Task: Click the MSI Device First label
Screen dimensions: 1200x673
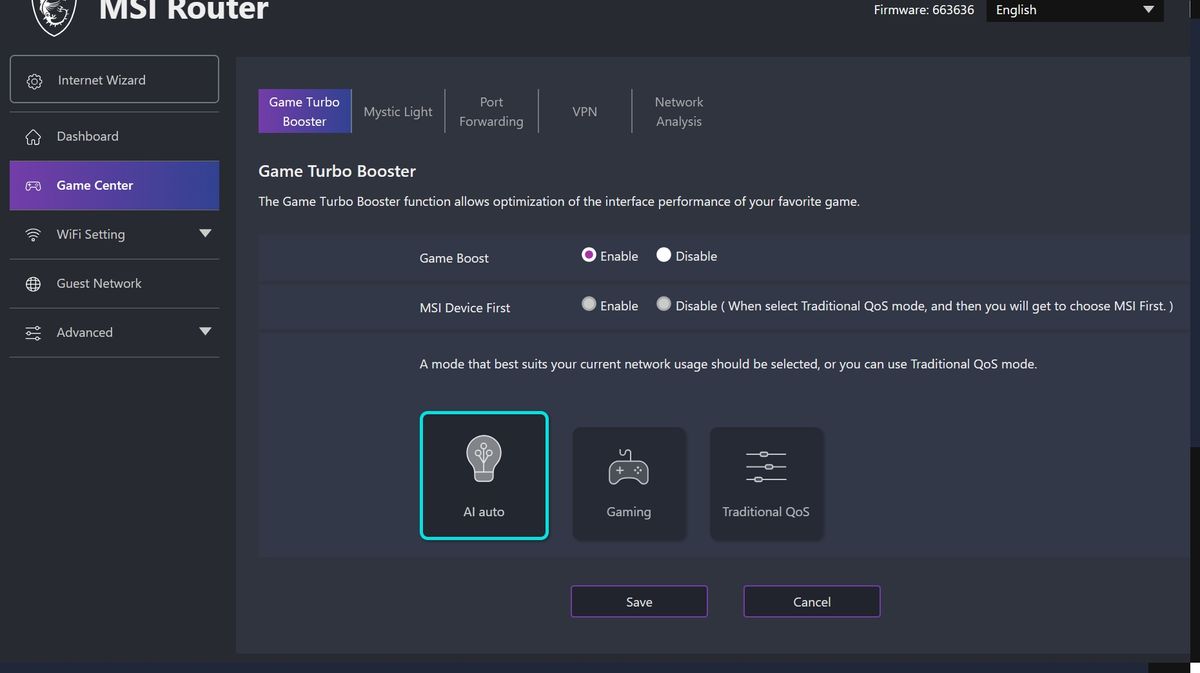Action: tap(465, 308)
